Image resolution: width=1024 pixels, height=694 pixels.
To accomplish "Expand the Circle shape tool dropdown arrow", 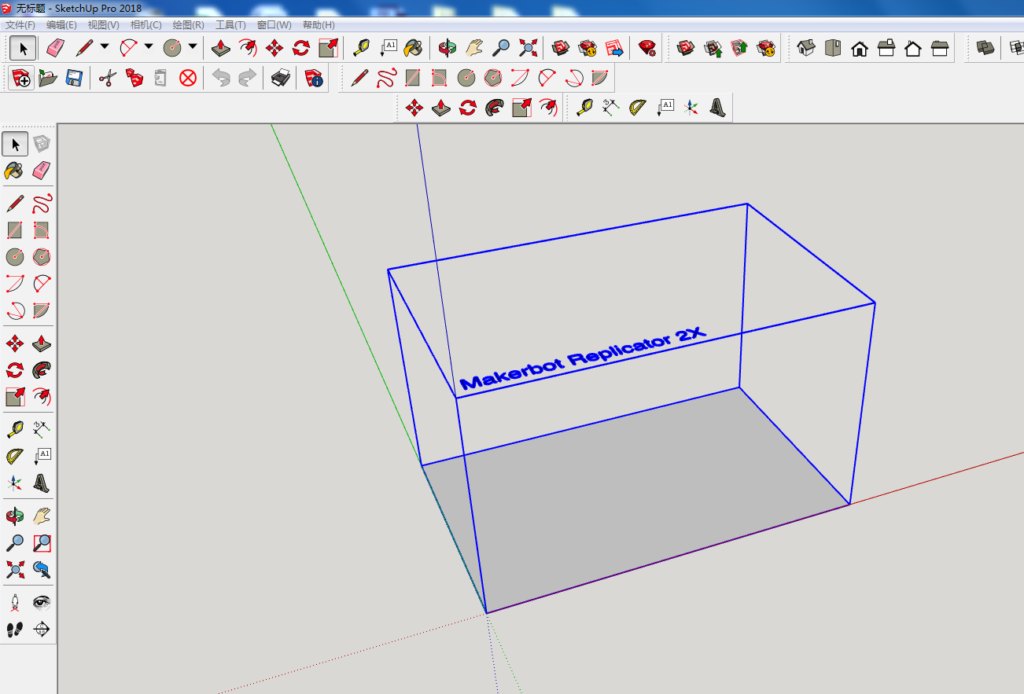I will [x=193, y=46].
